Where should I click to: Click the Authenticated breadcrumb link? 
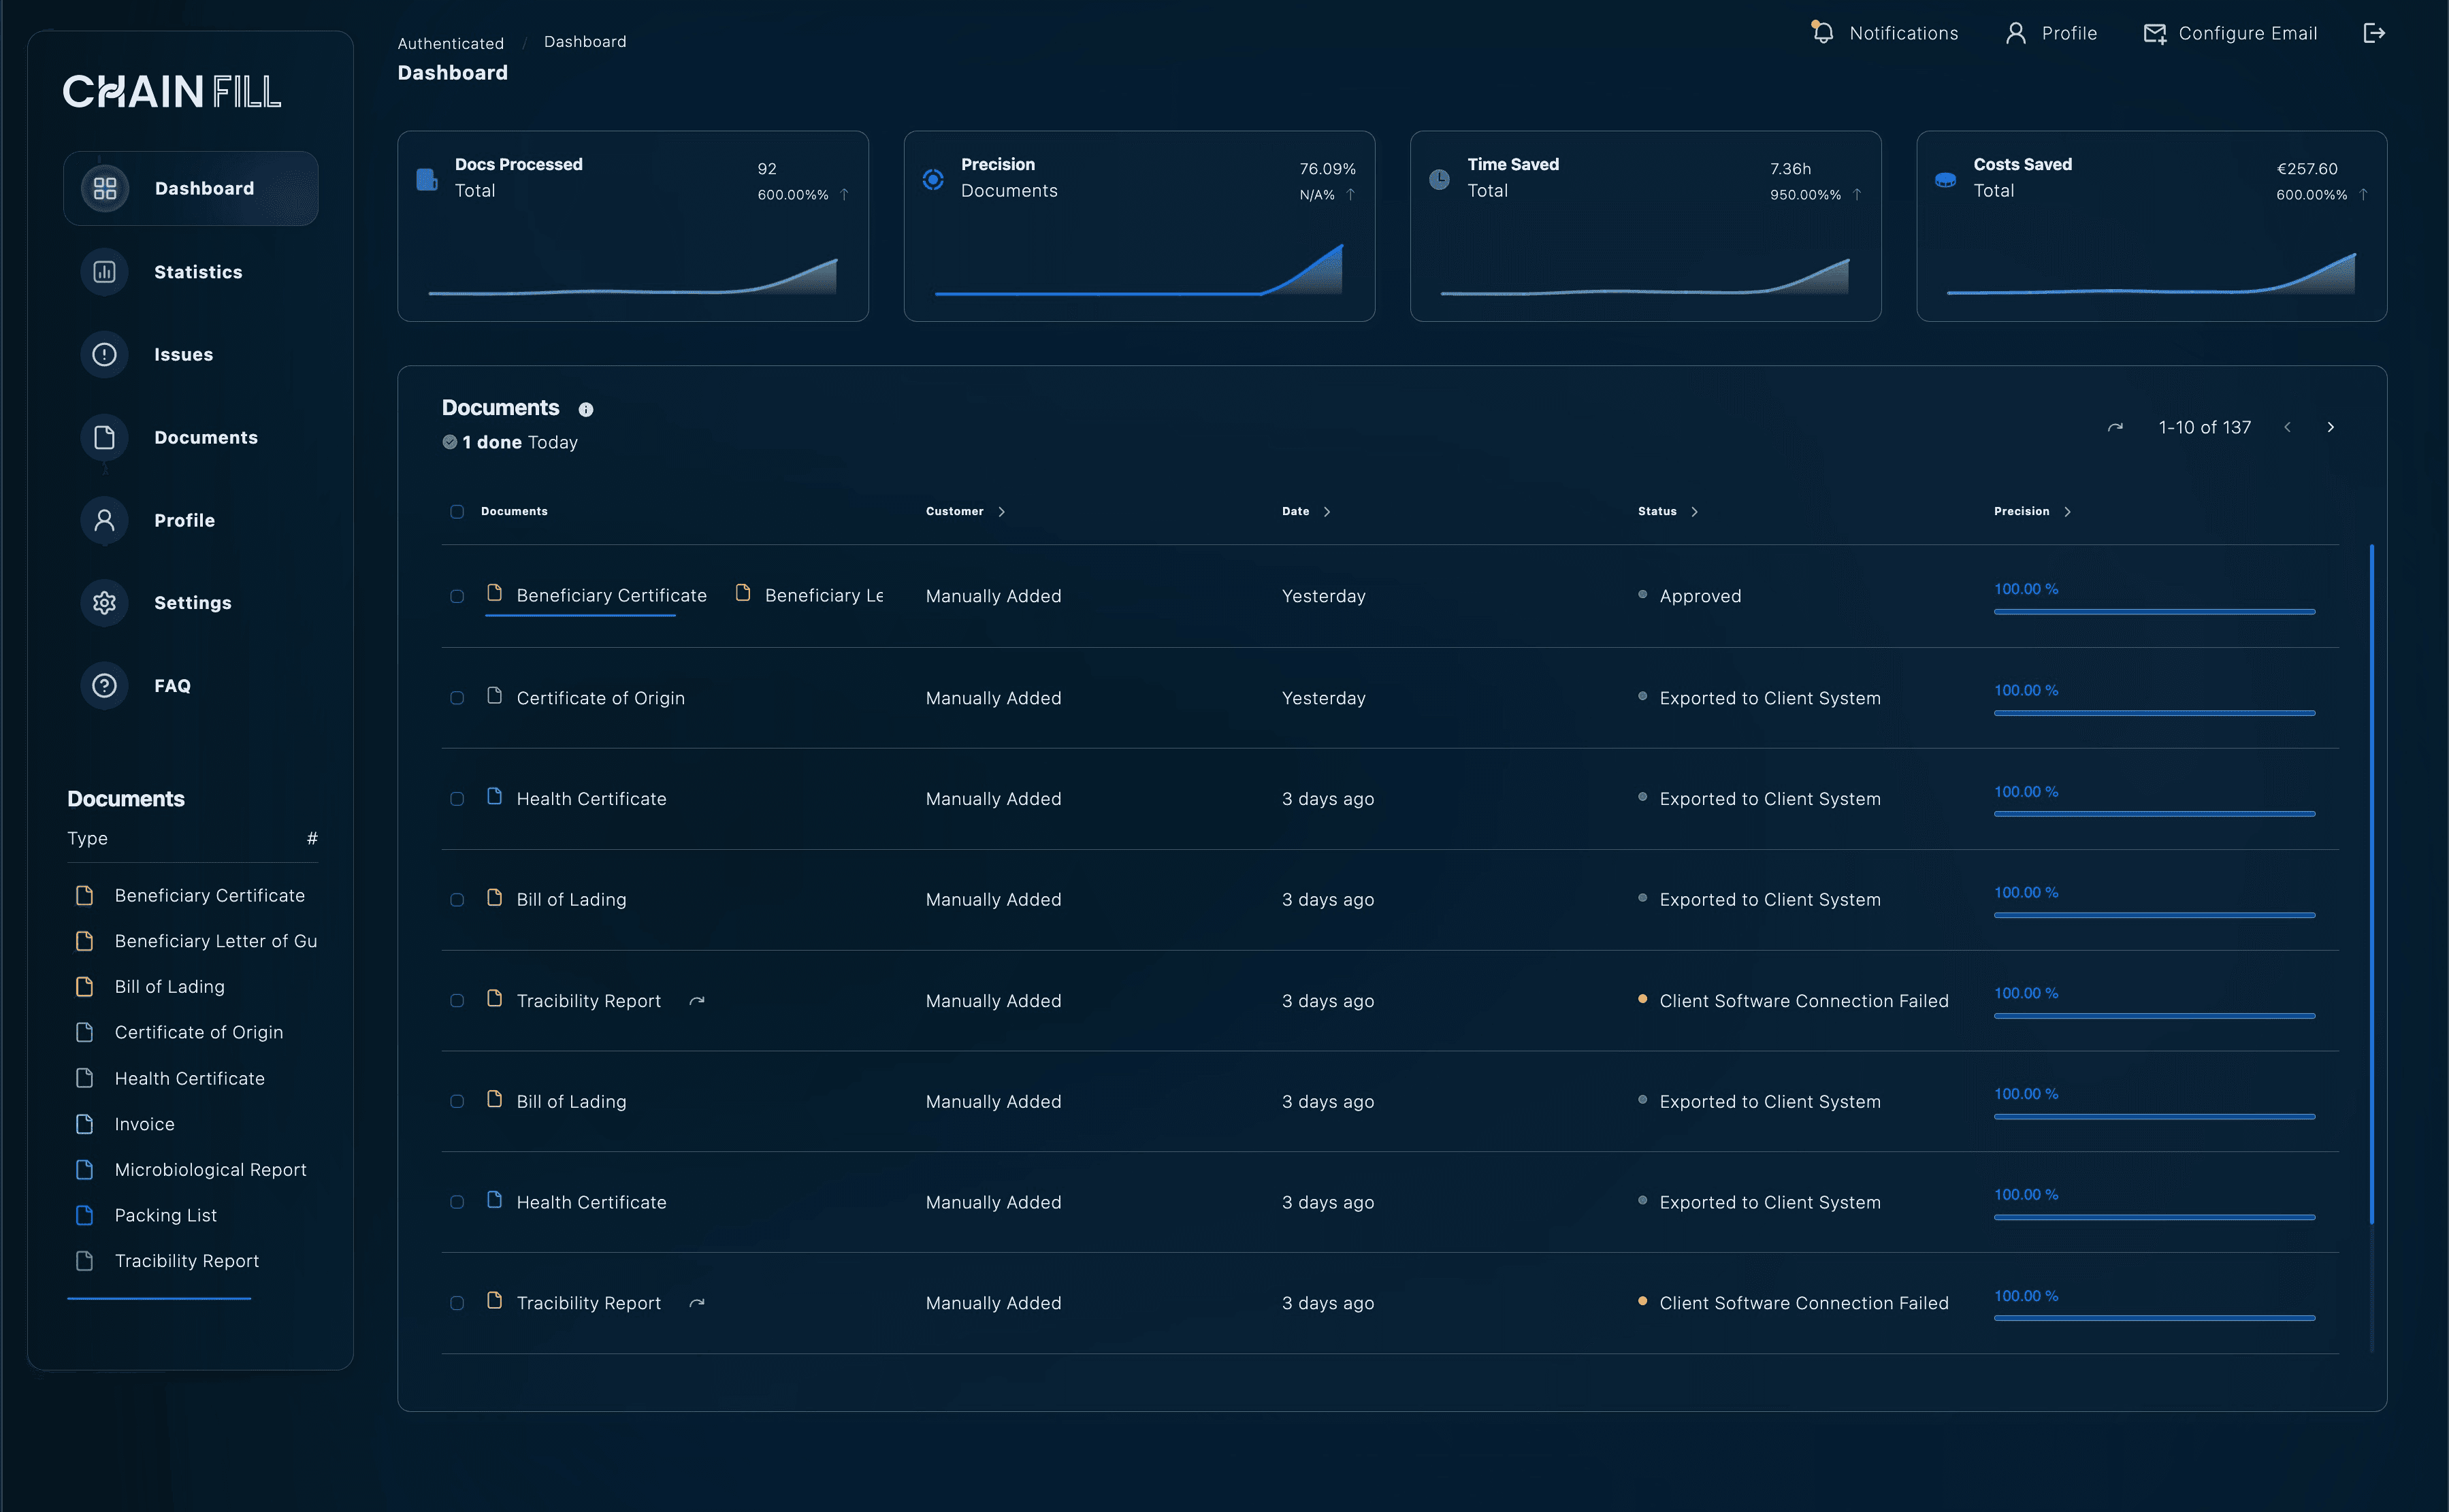tap(450, 43)
